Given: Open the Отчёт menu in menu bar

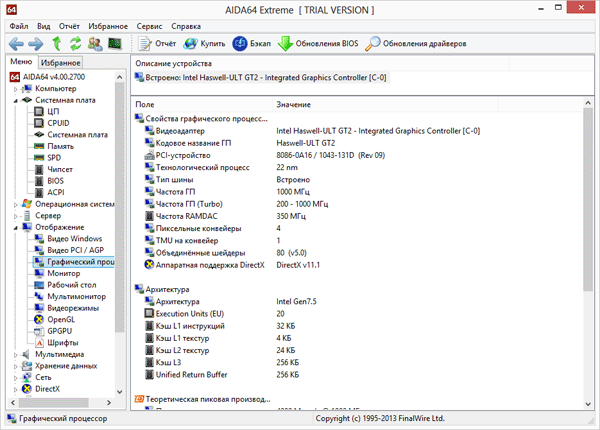Looking at the screenshot, I should pos(69,26).
